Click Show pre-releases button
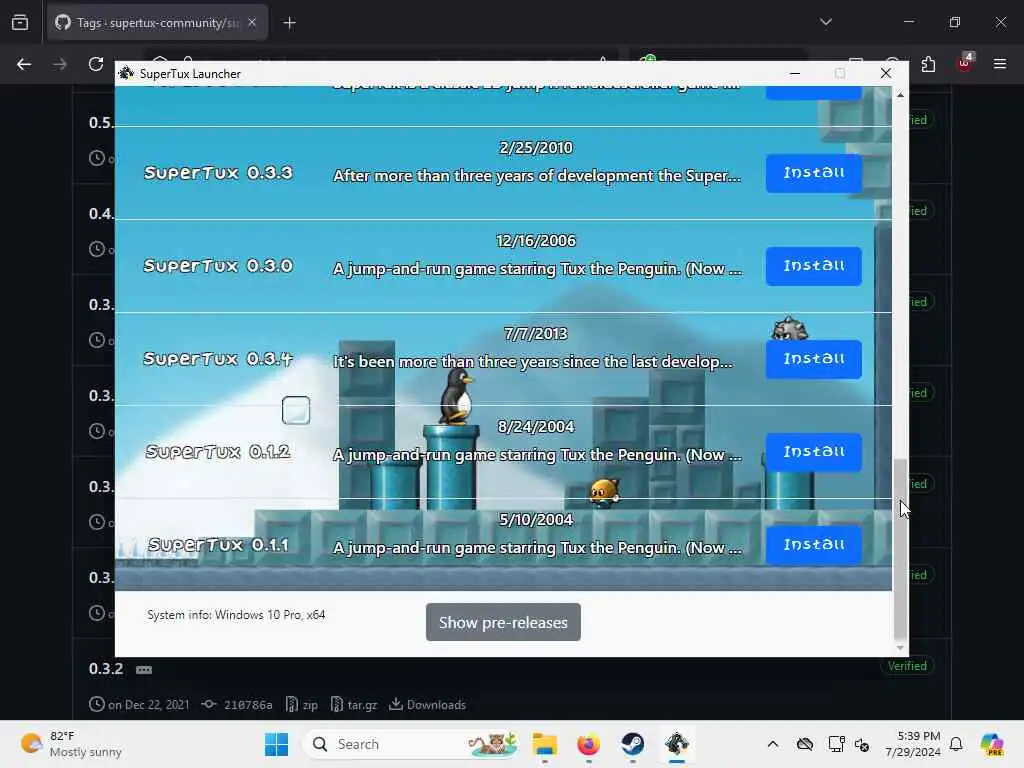Screen dimensions: 1024x768 coord(503,622)
